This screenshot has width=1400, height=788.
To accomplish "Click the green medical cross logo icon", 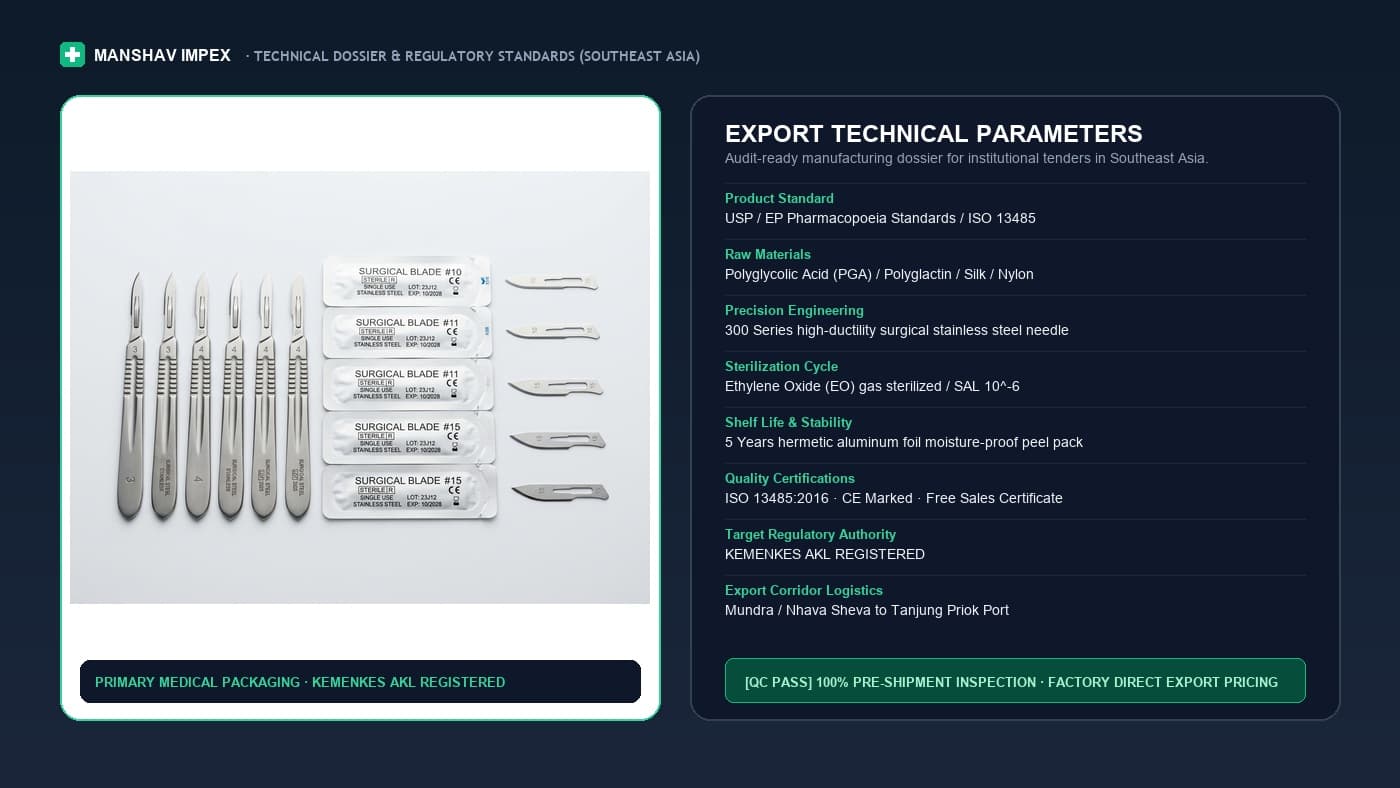I will 72,55.
